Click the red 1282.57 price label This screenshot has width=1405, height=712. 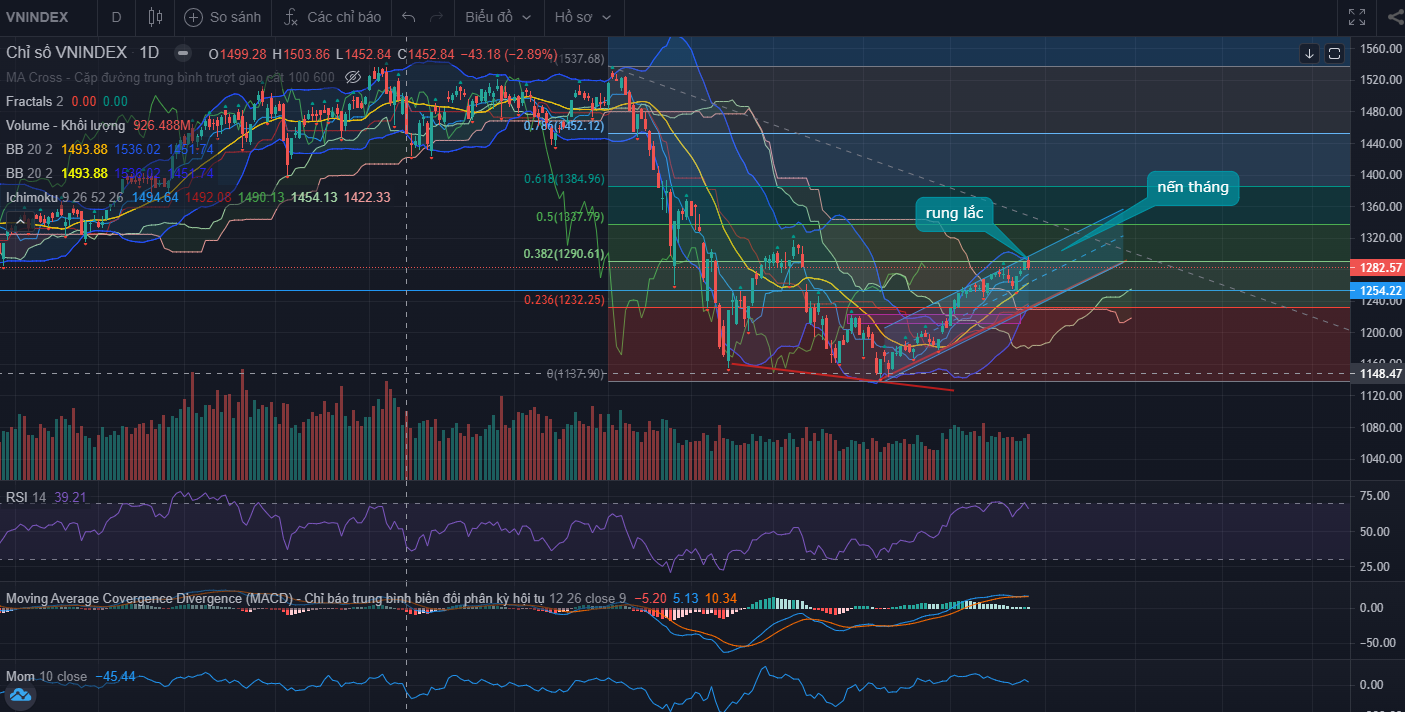[x=1375, y=268]
